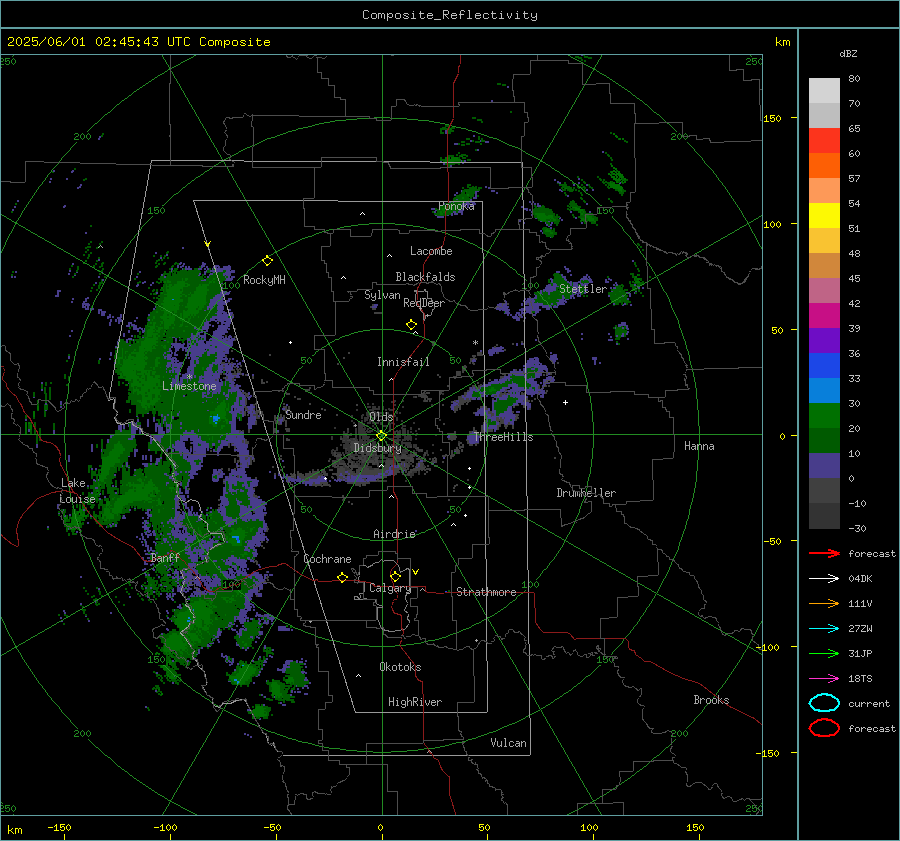The width and height of the screenshot is (900, 841).
Task: Click the Limestone label on map
Action: point(189,386)
